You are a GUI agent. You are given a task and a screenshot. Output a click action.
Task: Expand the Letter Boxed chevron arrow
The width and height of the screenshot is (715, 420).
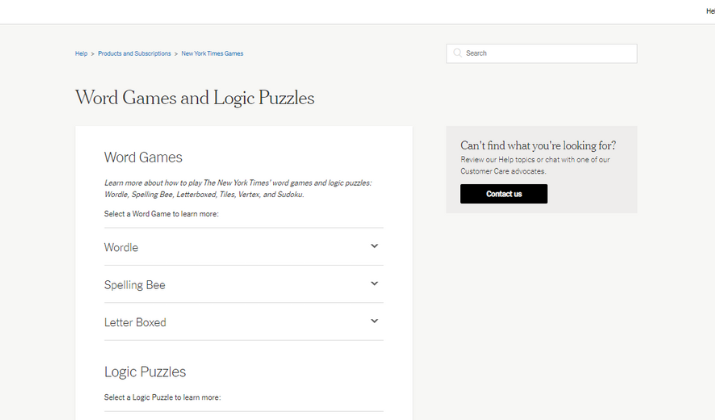pyautogui.click(x=374, y=321)
